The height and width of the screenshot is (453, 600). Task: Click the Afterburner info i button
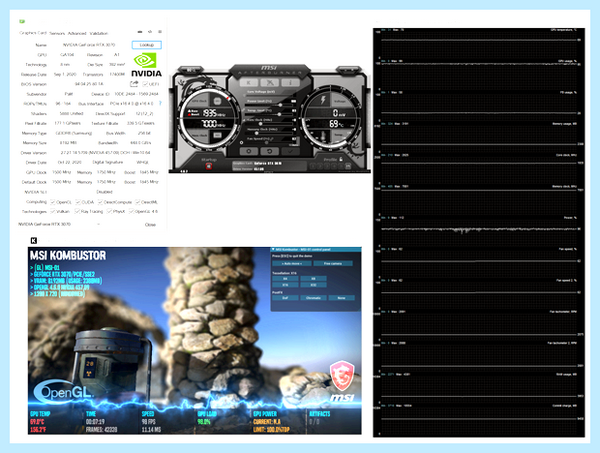click(x=290, y=83)
